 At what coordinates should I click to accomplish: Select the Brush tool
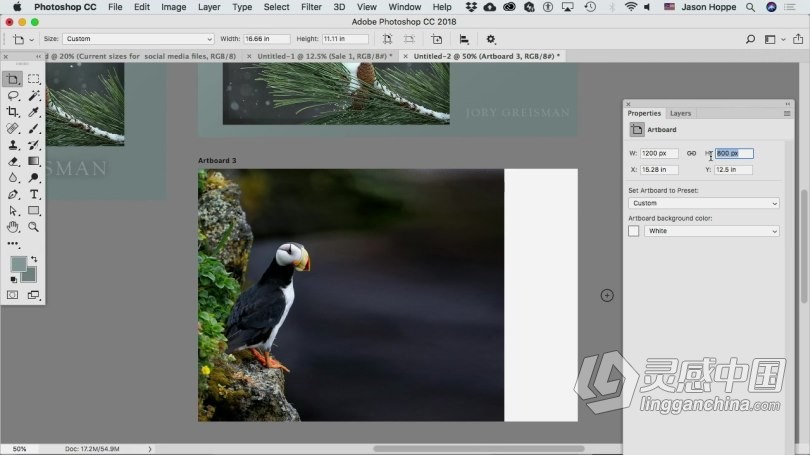coord(34,129)
